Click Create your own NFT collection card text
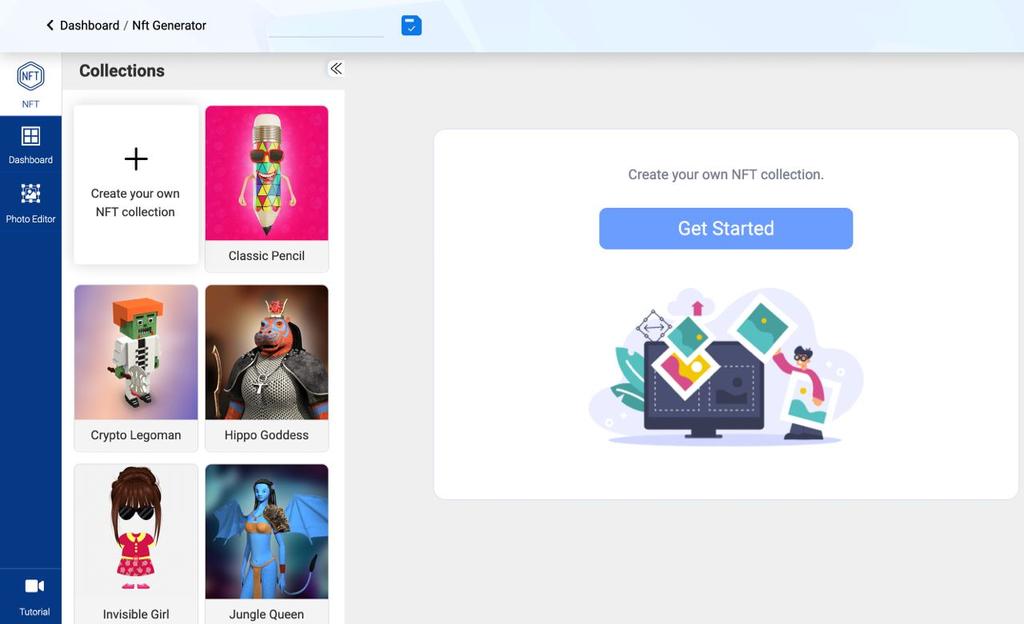The width and height of the screenshot is (1024, 624). click(x=135, y=202)
